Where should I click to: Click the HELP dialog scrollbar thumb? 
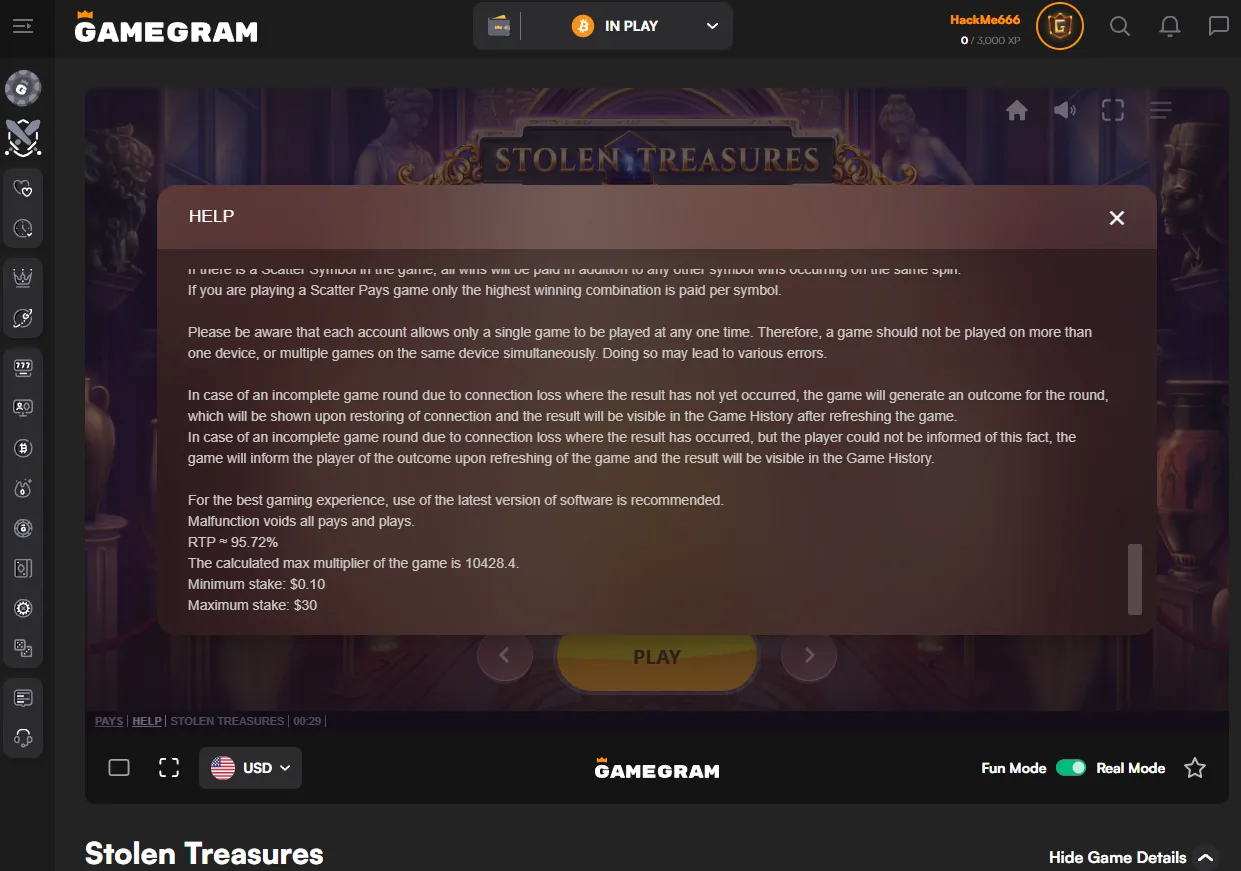1134,579
